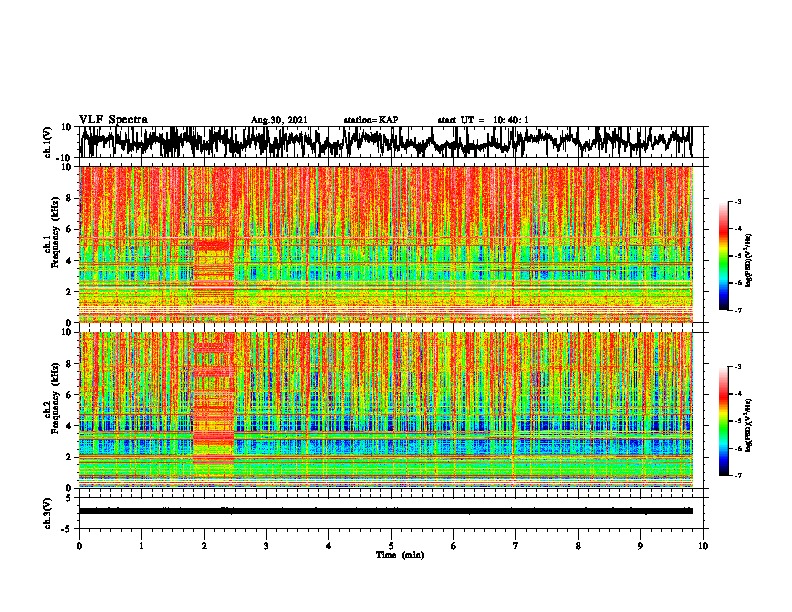Image resolution: width=792 pixels, height=612 pixels.
Task: Click the ch.1 voltage waveform trace
Action: (386, 142)
